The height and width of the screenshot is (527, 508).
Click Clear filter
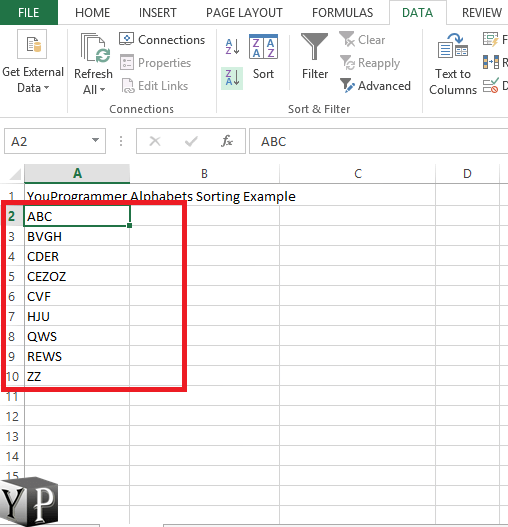click(x=362, y=39)
